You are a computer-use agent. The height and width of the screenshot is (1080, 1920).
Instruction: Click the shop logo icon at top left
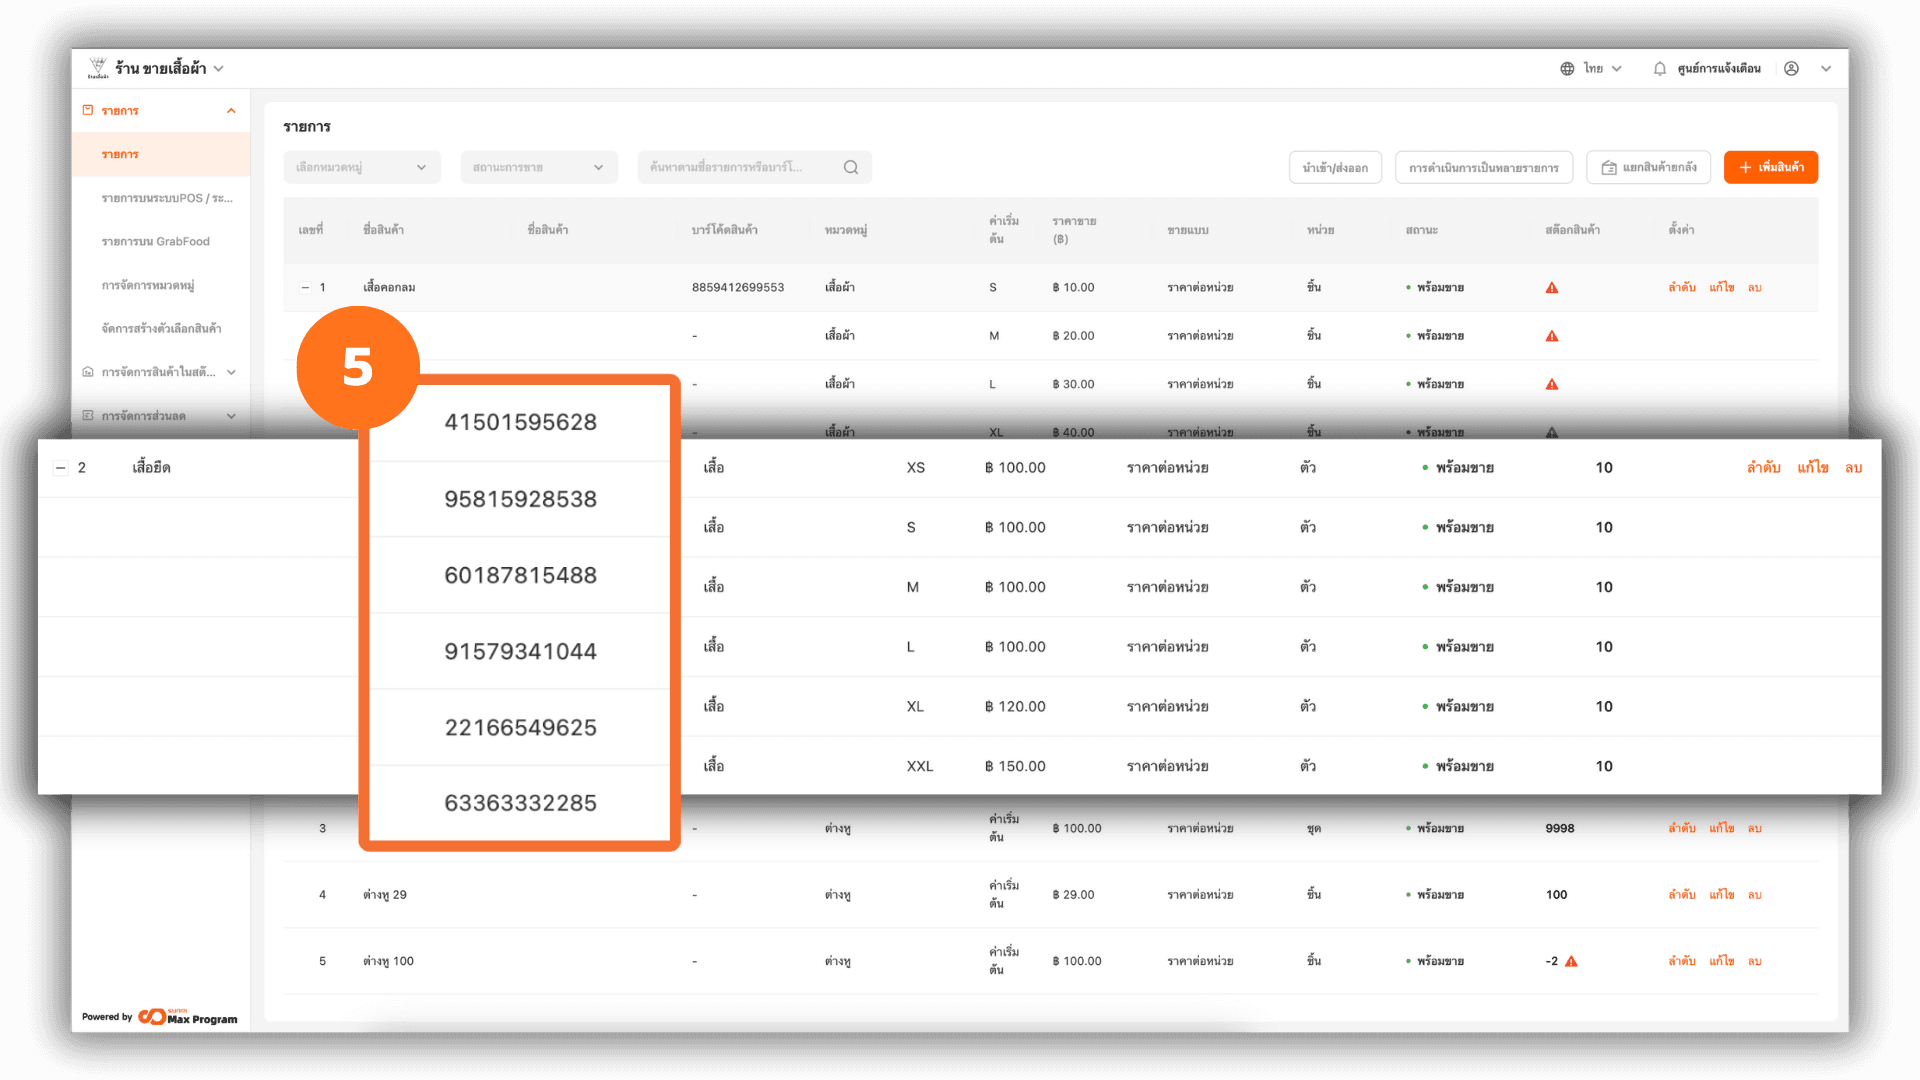click(x=97, y=68)
